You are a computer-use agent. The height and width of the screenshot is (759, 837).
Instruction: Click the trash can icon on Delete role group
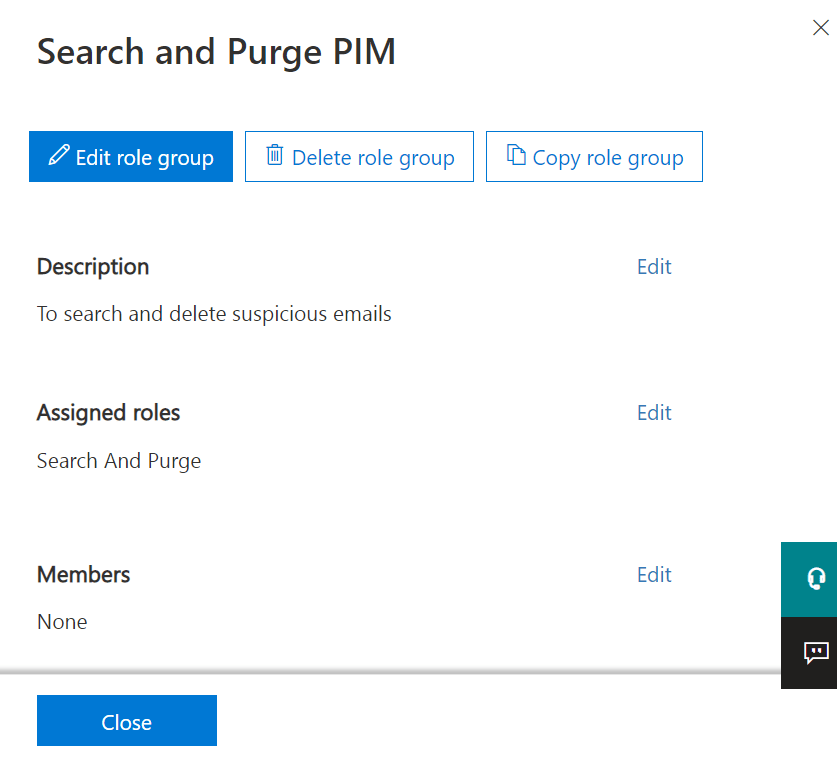point(274,156)
